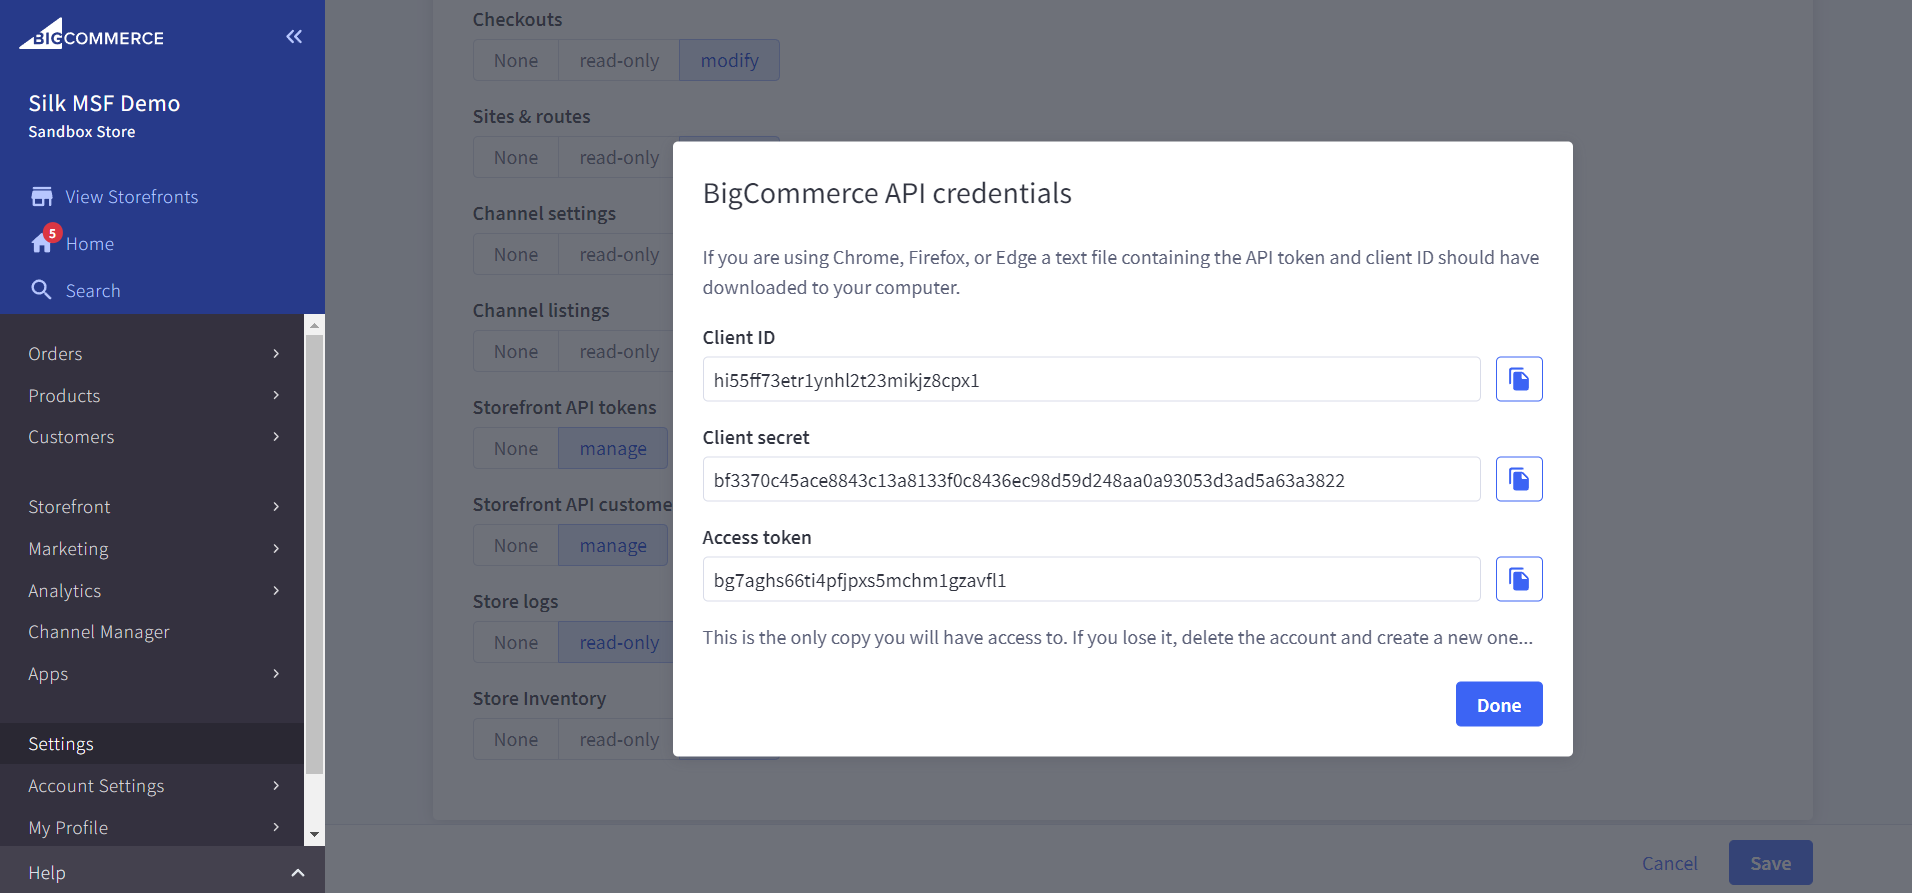This screenshot has width=1912, height=893.
Task: Click the View Storefronts store icon
Action: pos(42,197)
